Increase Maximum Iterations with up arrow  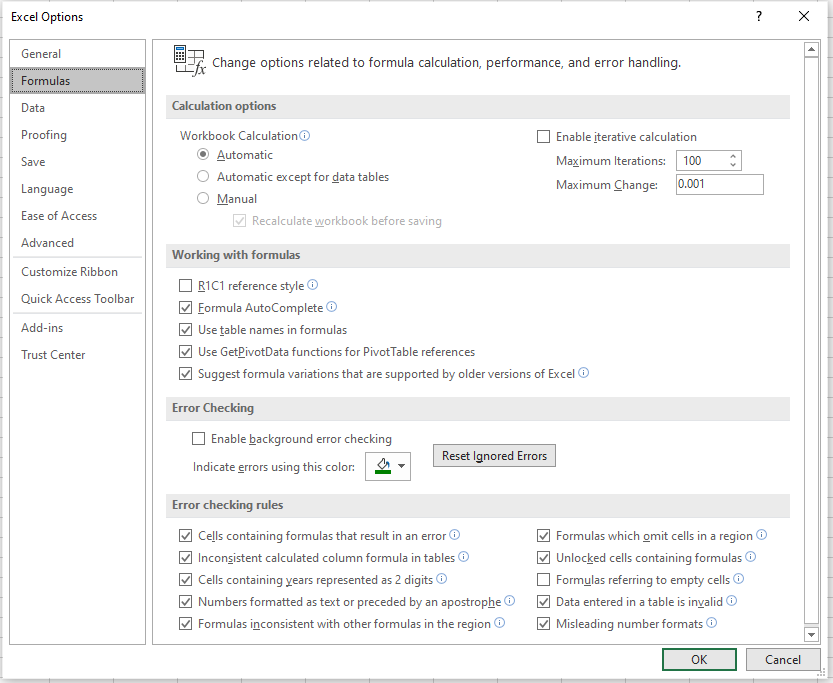[733, 156]
